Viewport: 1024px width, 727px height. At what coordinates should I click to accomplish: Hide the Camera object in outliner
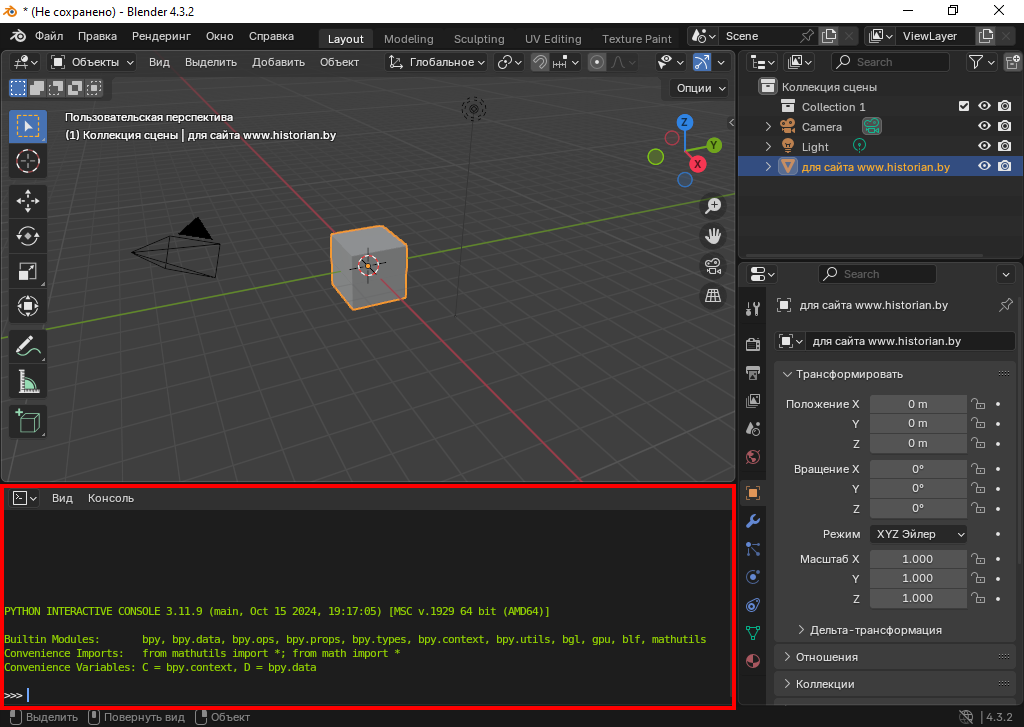(984, 127)
